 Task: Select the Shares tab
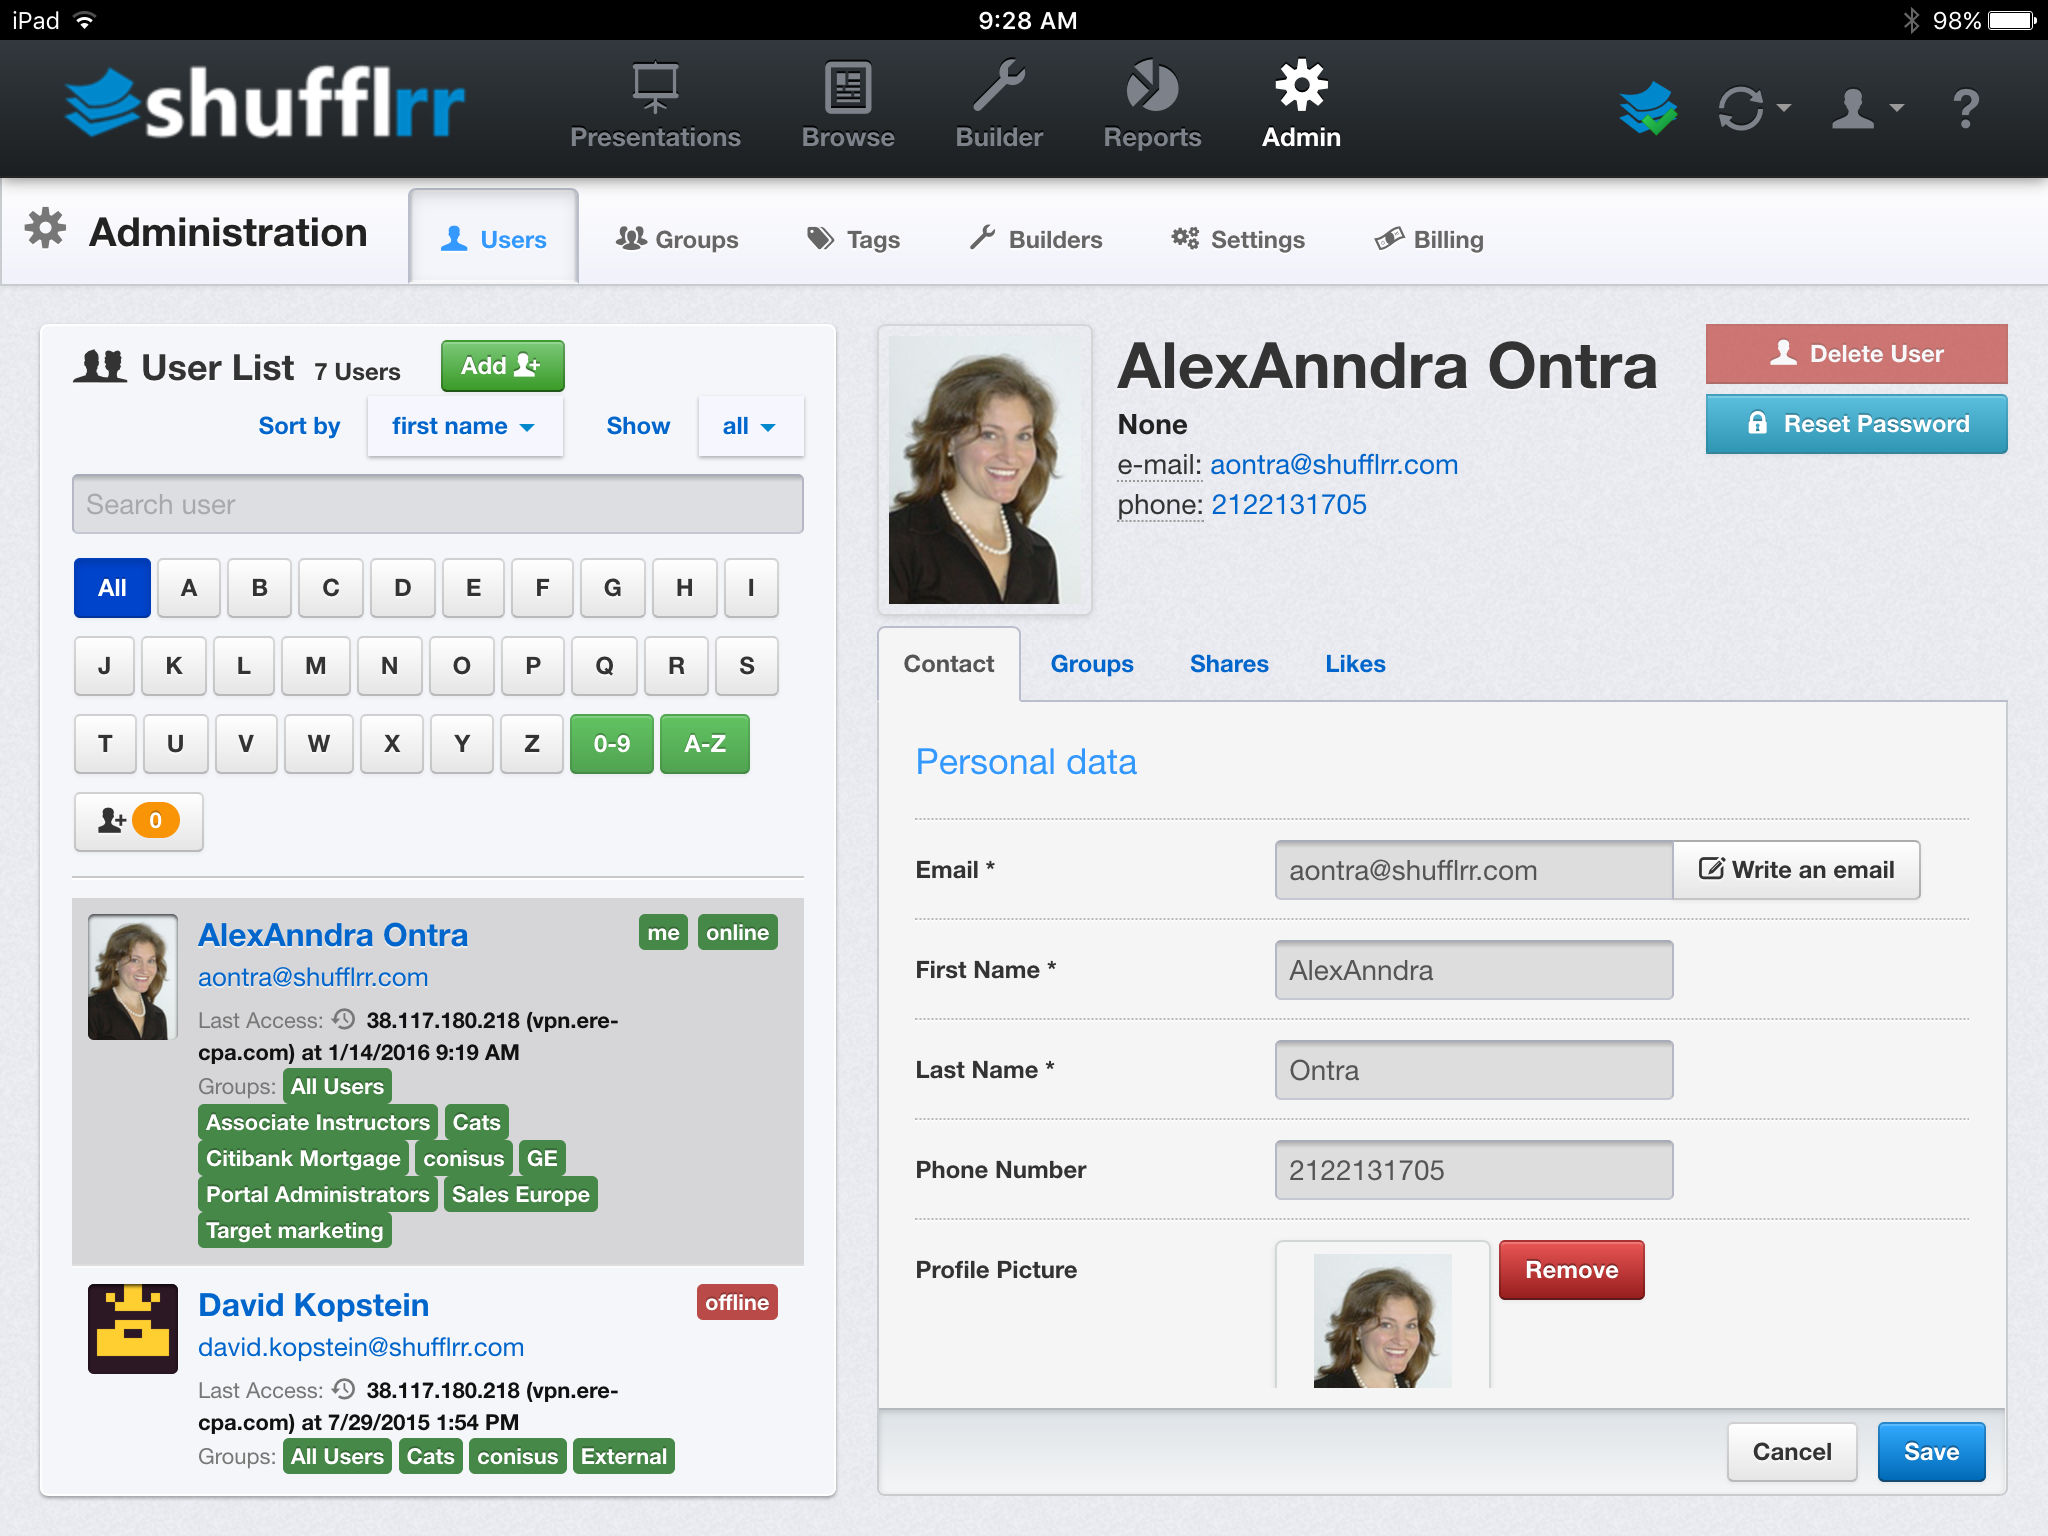1229,664
